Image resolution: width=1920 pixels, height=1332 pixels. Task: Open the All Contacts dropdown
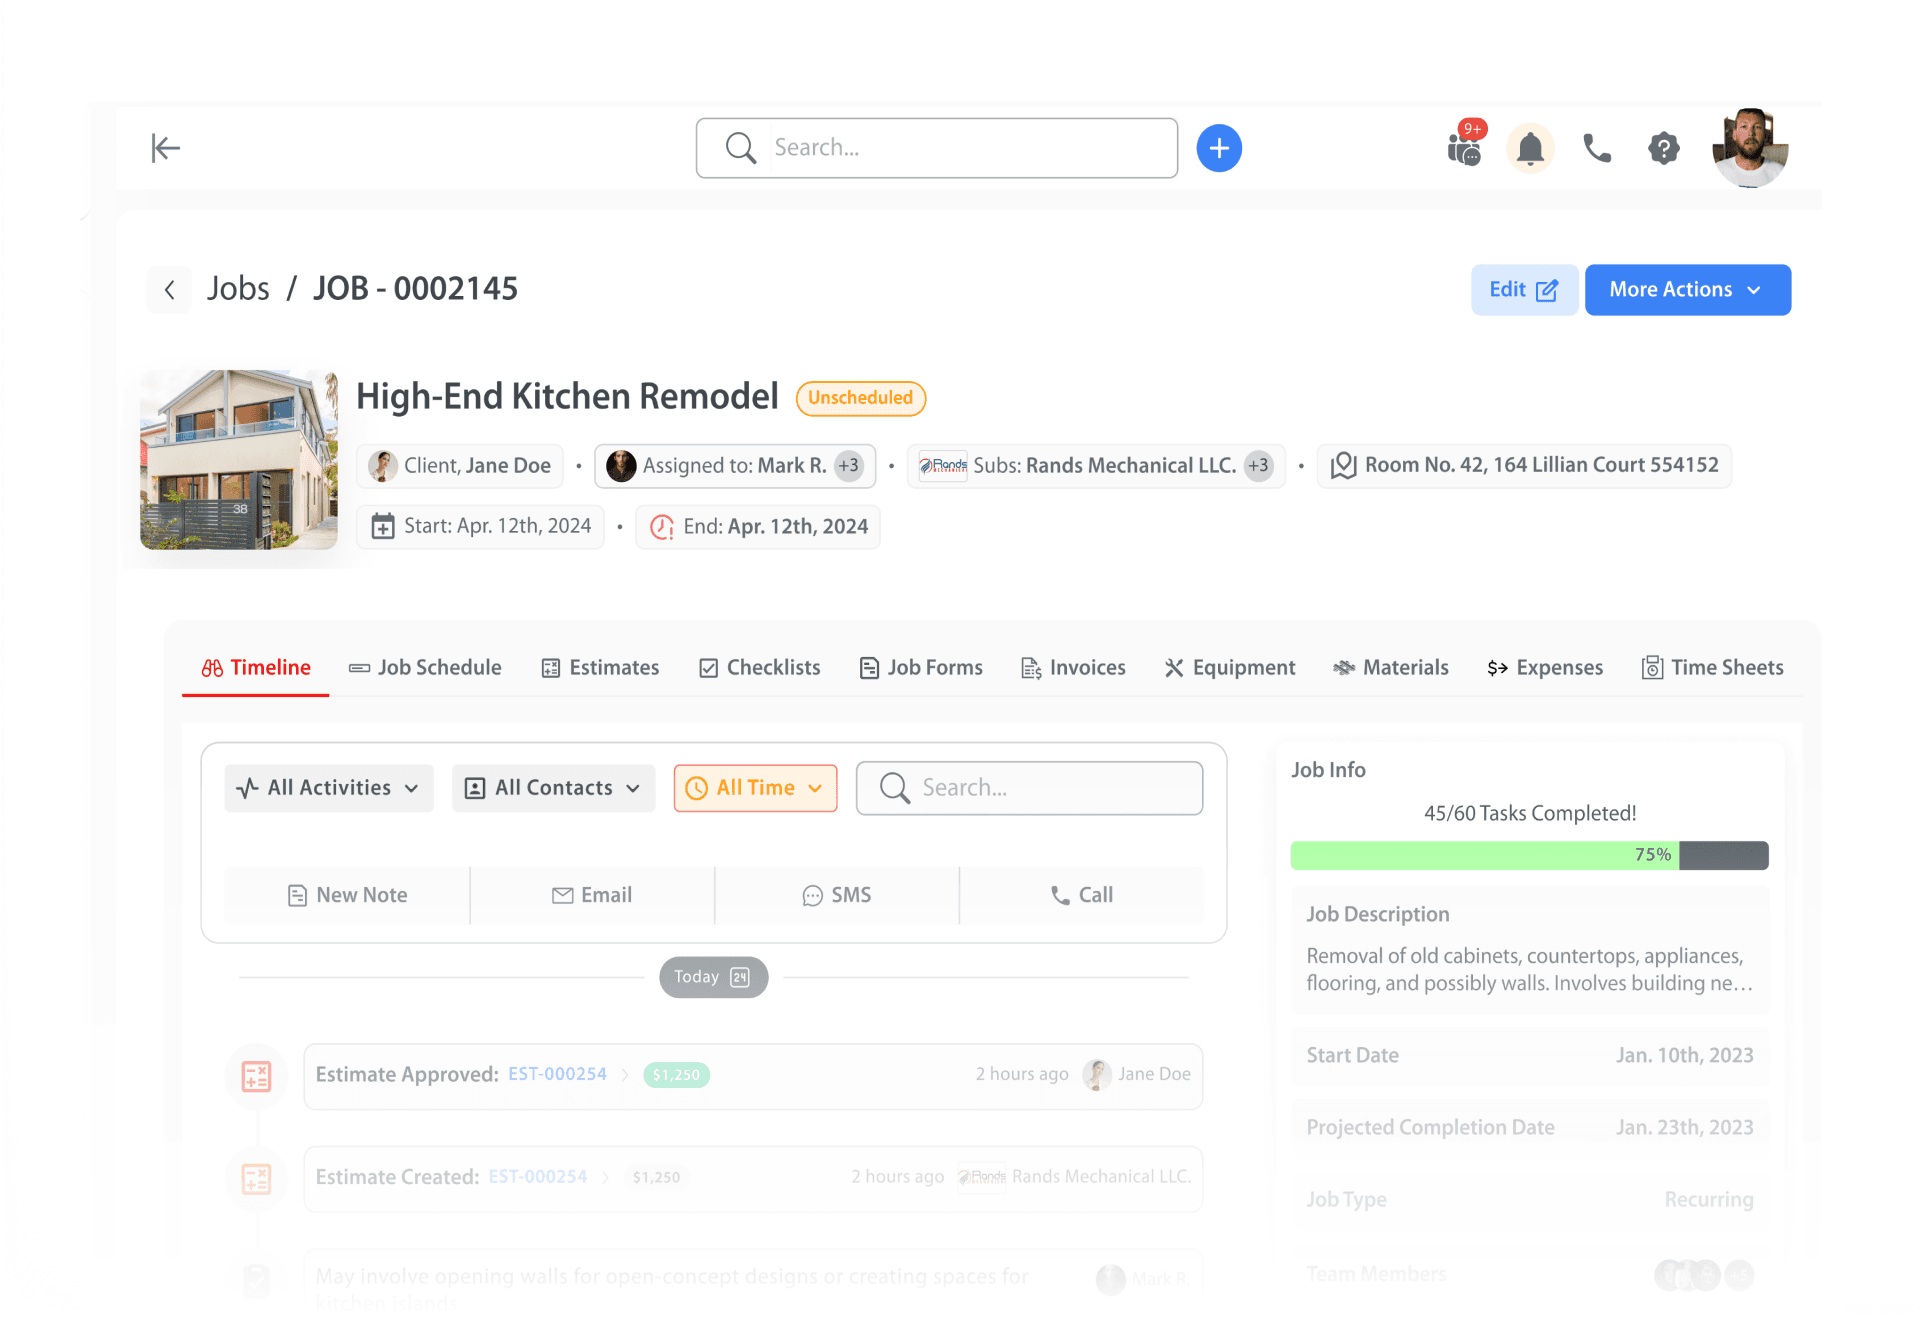(553, 788)
